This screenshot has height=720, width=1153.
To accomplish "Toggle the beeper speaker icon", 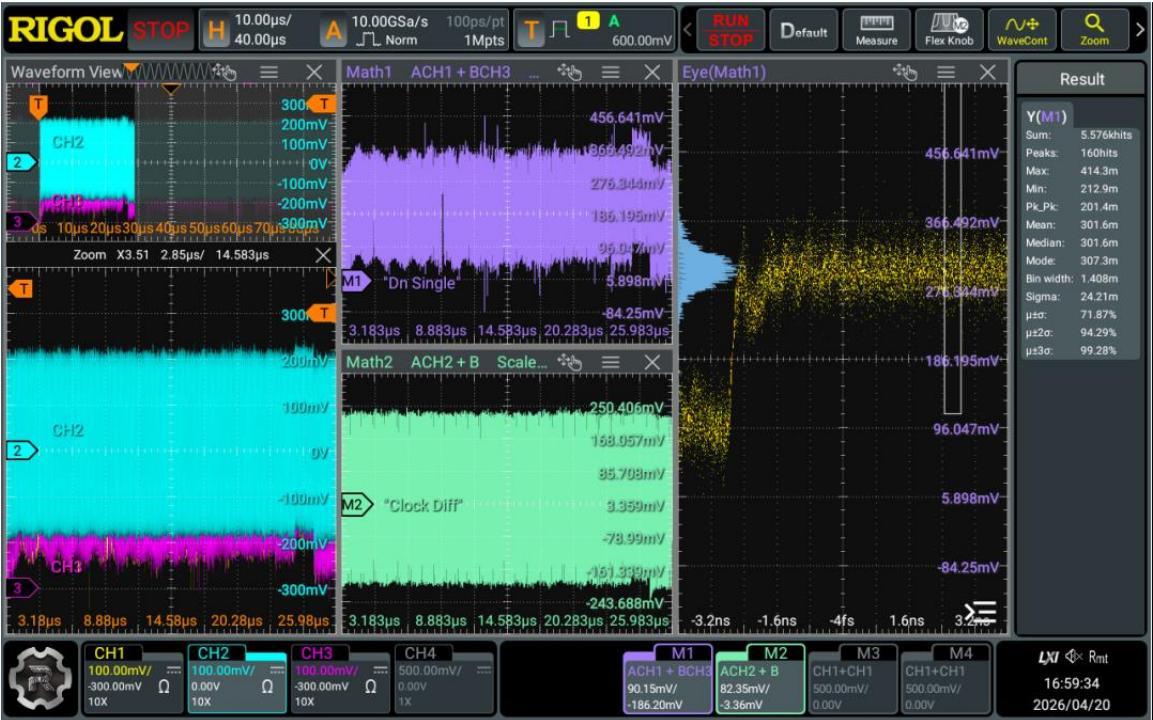I will [1074, 657].
